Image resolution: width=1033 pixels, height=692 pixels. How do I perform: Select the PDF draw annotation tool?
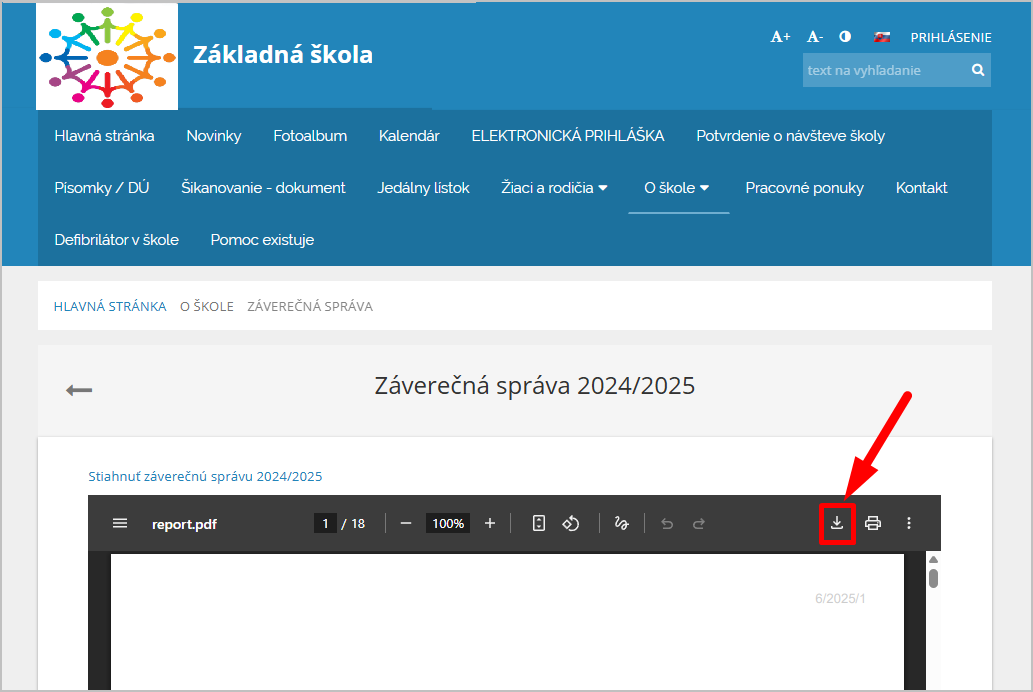tap(621, 523)
